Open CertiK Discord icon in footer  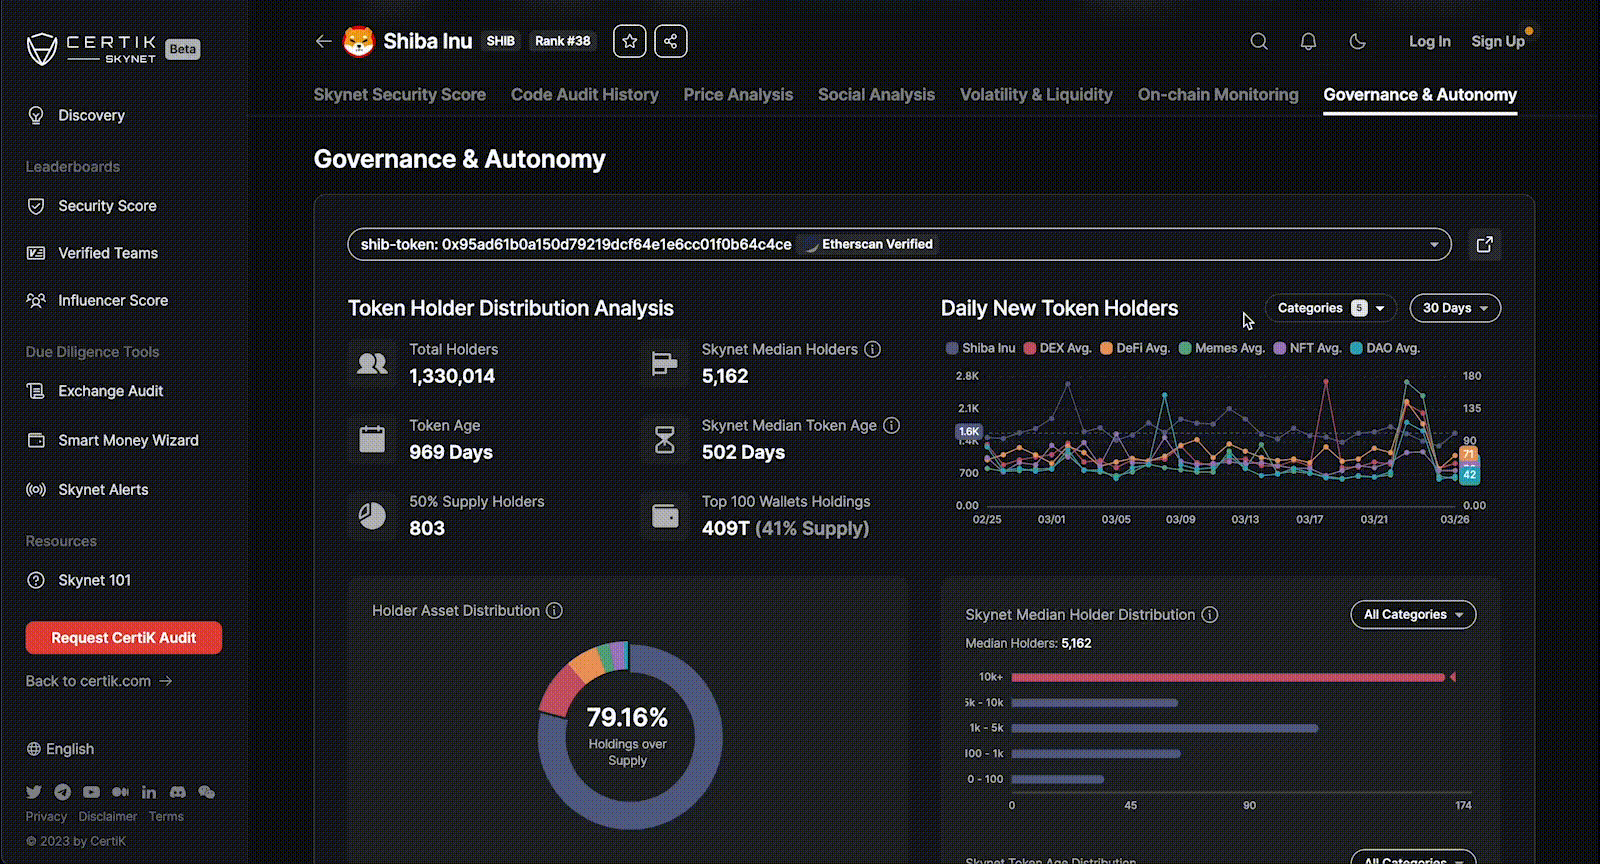pos(177,791)
